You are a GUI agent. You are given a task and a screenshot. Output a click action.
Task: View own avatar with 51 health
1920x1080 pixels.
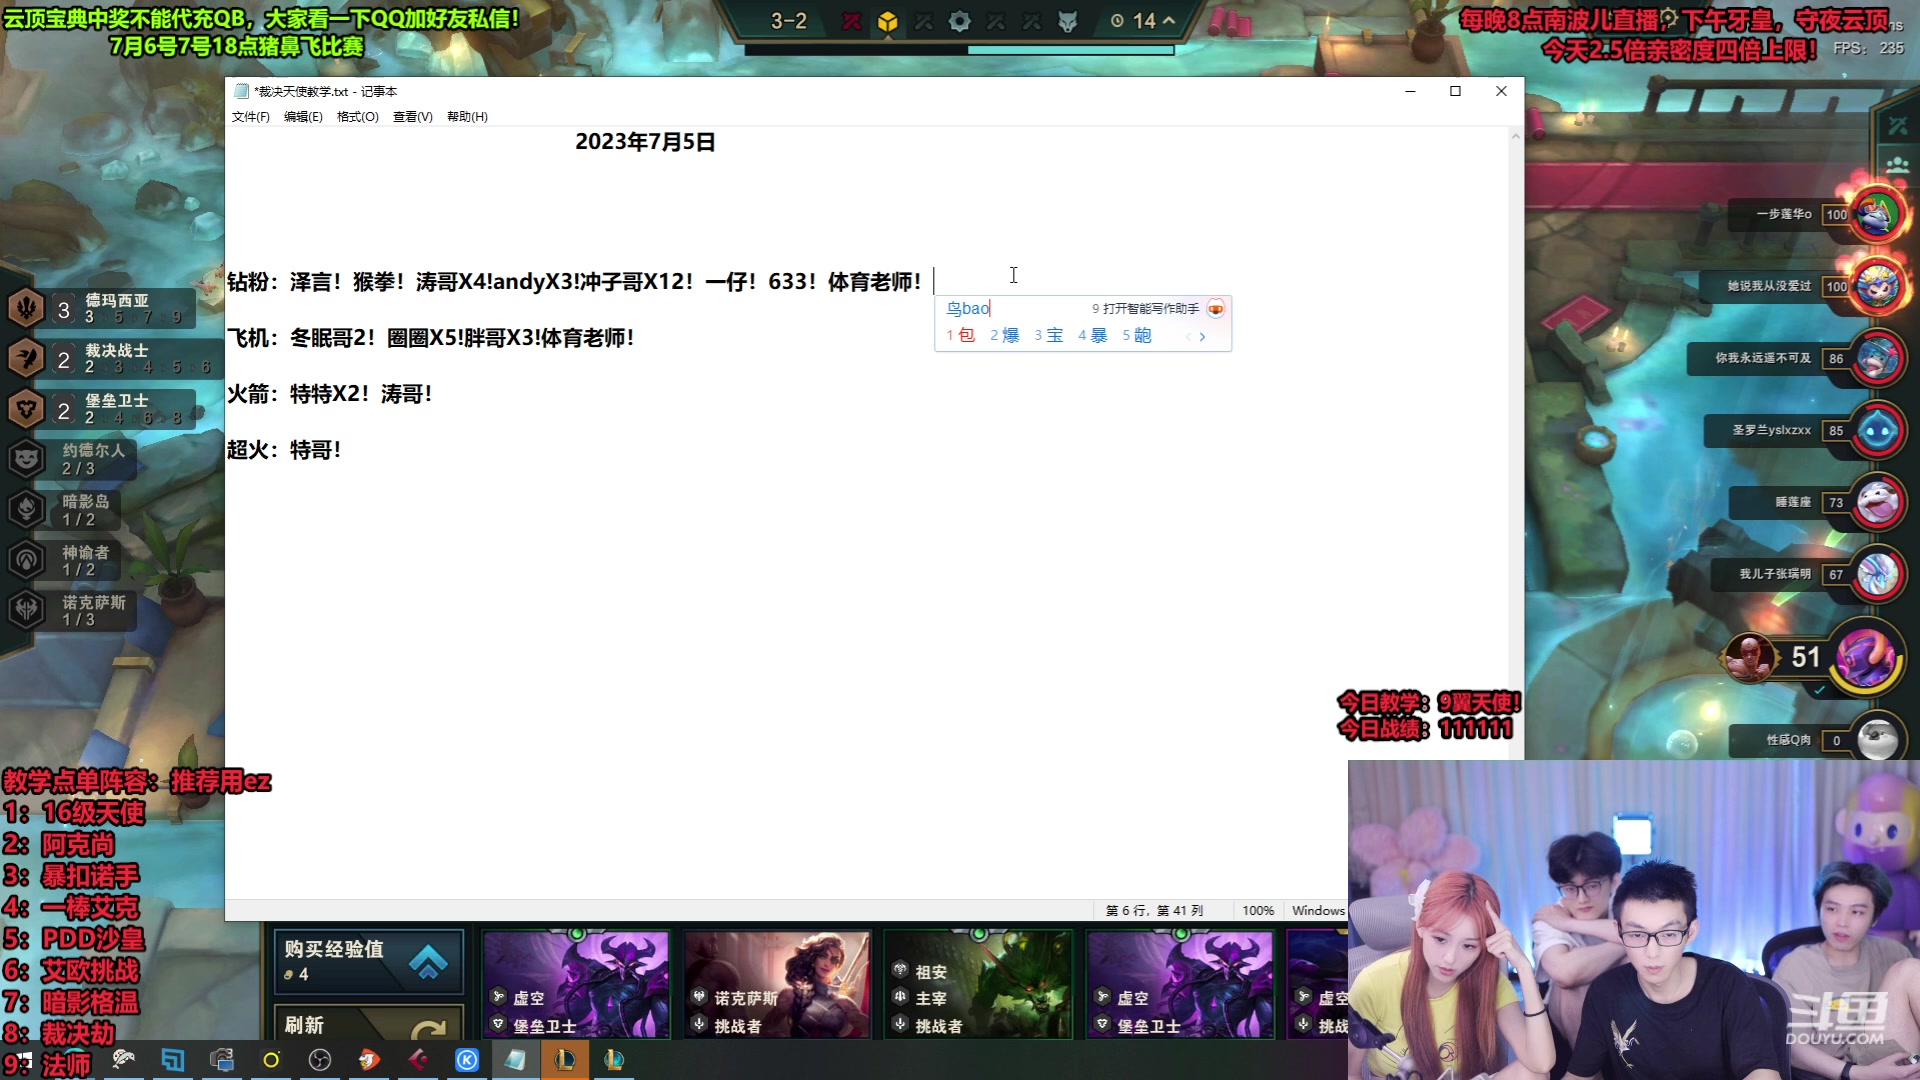pyautogui.click(x=1865, y=657)
